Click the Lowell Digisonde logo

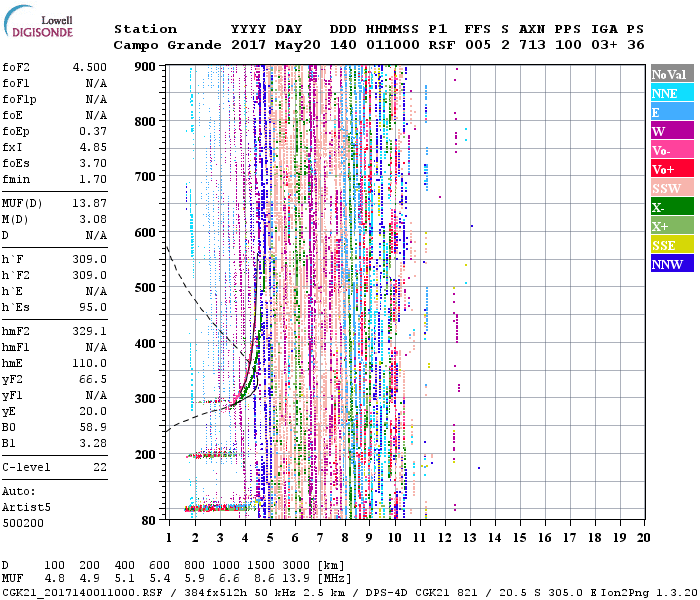tap(38, 21)
